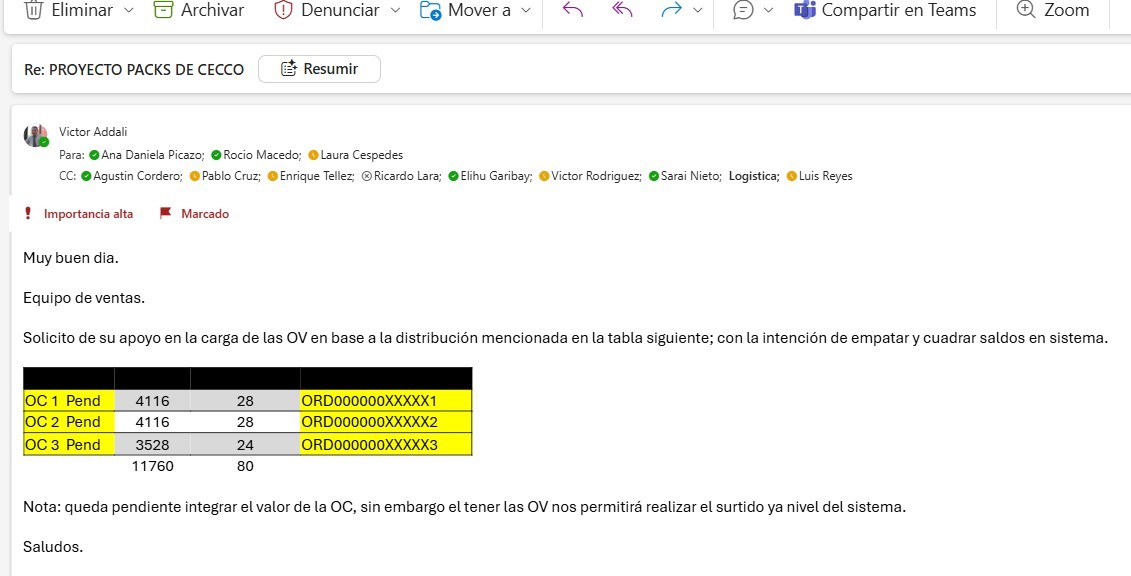Reply to all with the double arrow
The height and width of the screenshot is (576, 1131).
pyautogui.click(x=622, y=10)
